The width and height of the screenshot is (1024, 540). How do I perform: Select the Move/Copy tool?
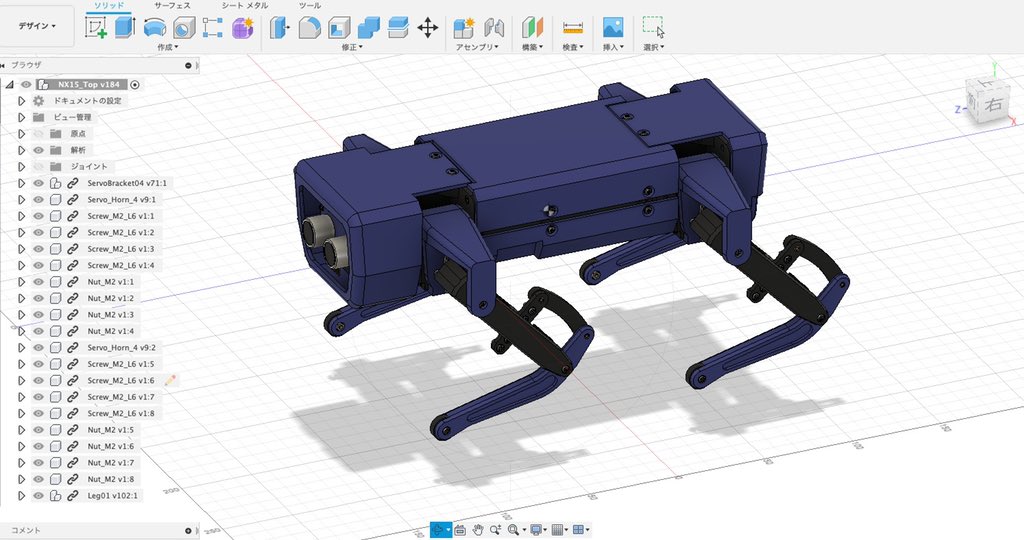[428, 27]
